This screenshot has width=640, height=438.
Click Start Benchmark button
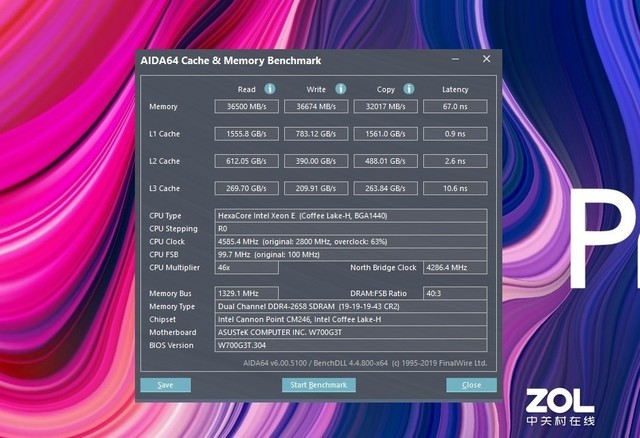(x=318, y=385)
